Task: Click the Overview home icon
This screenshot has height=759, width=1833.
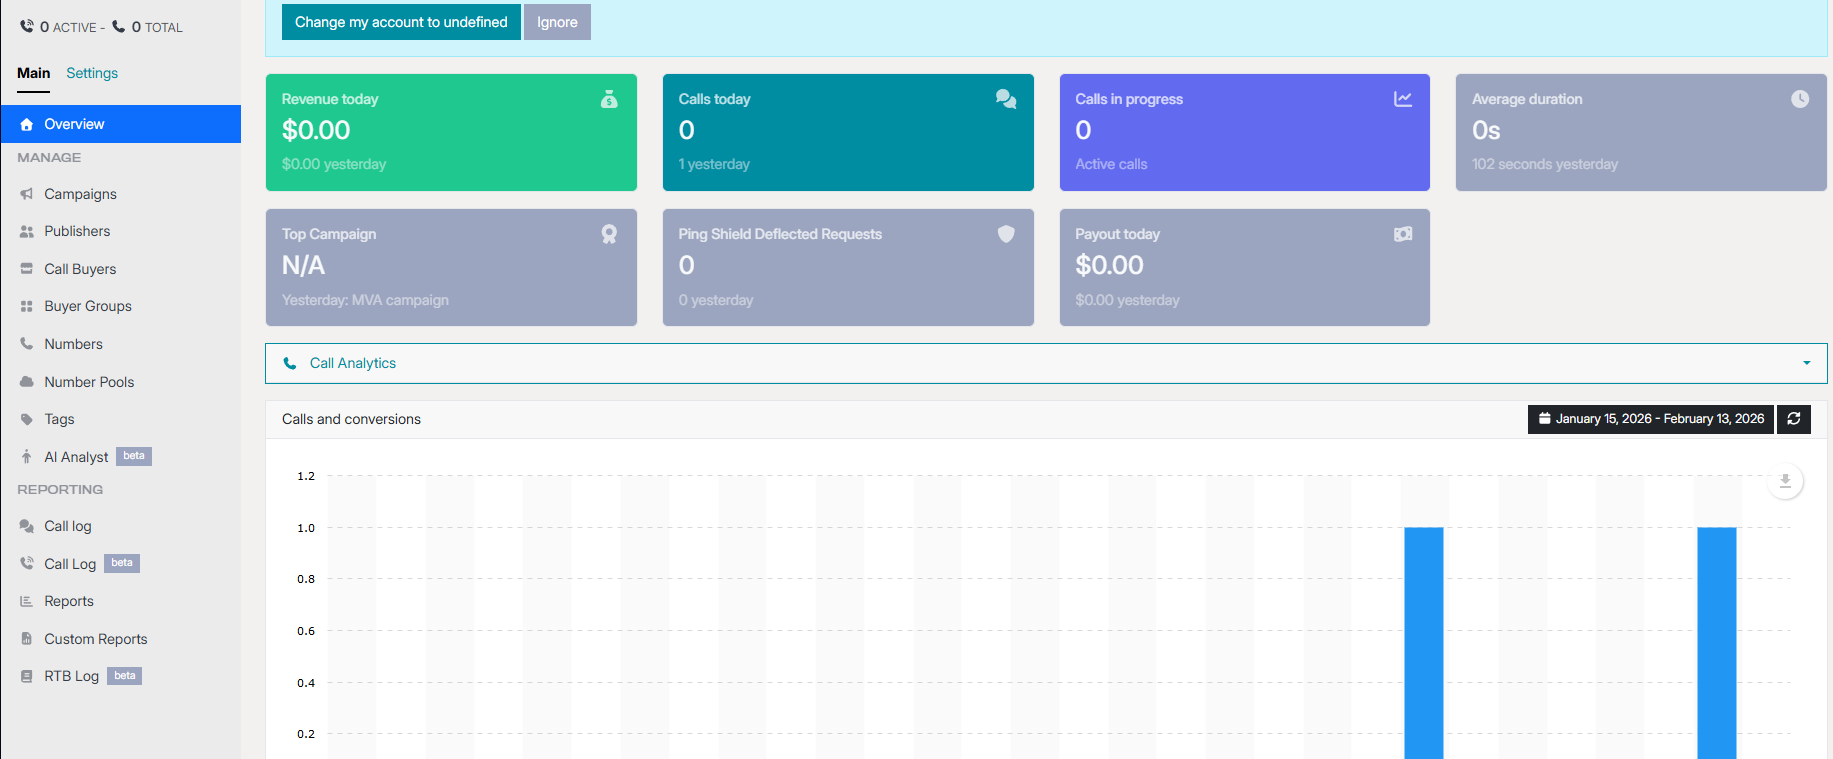Action: [27, 124]
